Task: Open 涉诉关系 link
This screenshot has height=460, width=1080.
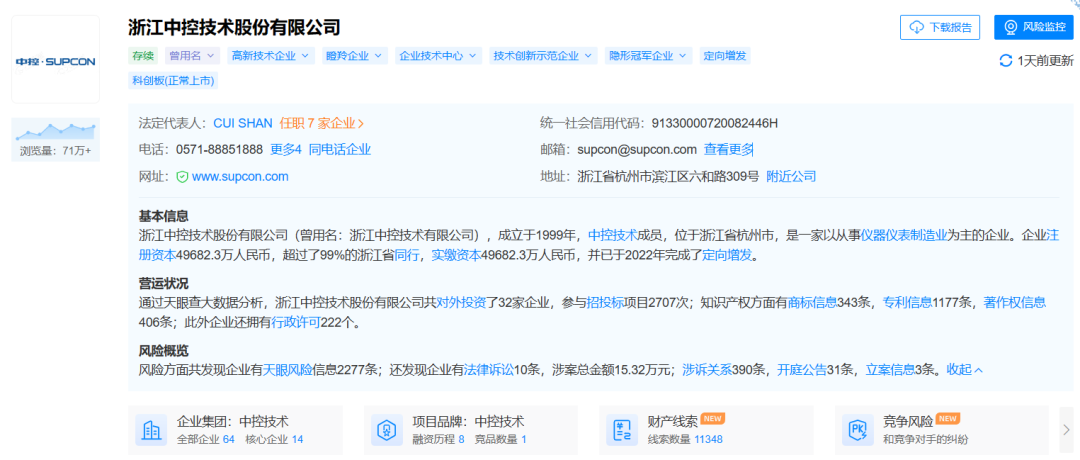Action: 707,370
